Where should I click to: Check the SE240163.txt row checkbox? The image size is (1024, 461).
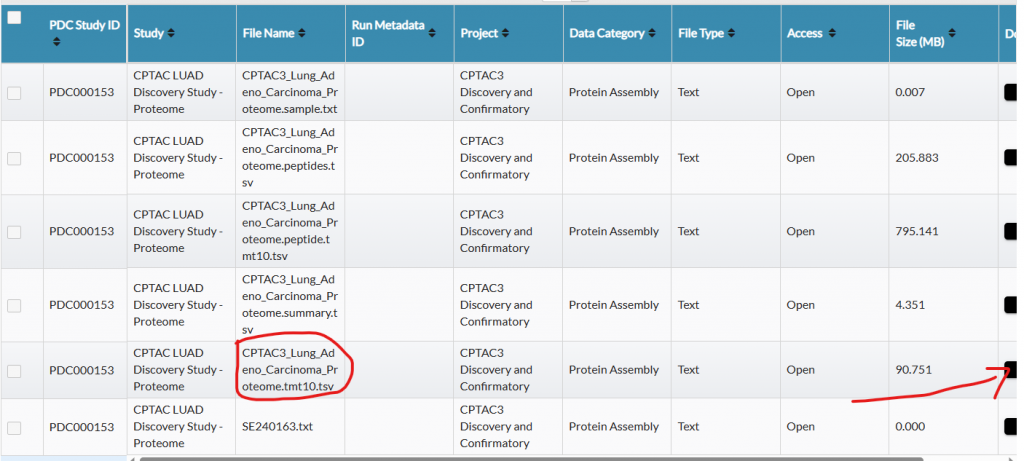(x=14, y=428)
